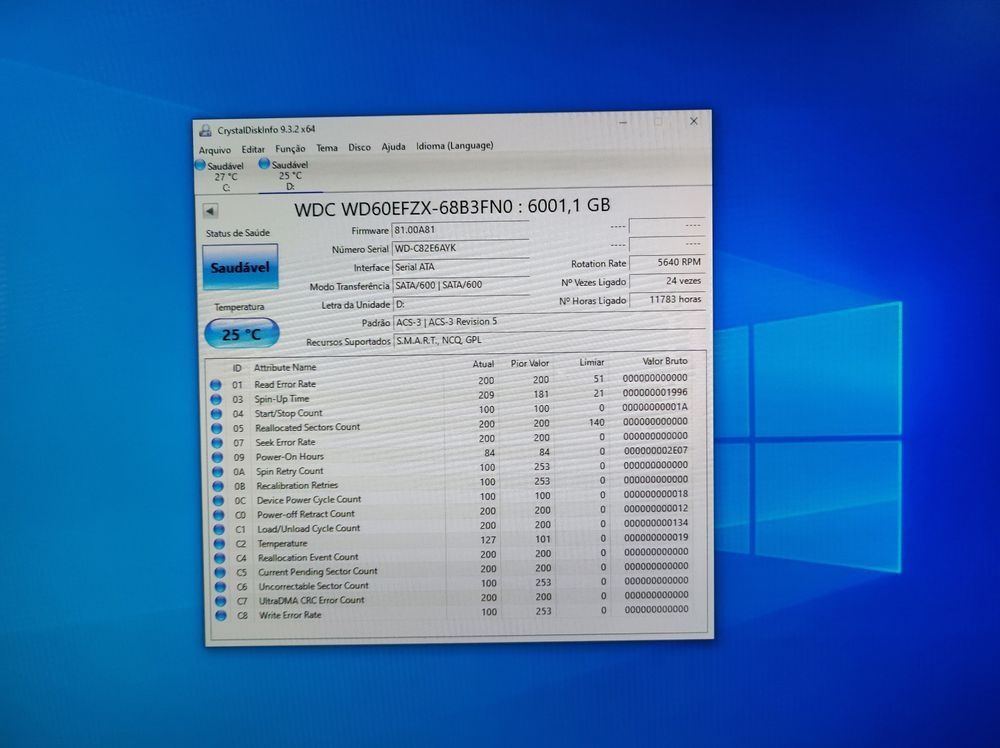The height and width of the screenshot is (748, 1000).
Task: Click status icon for Uncorrectable Sector Count
Action: (x=220, y=587)
